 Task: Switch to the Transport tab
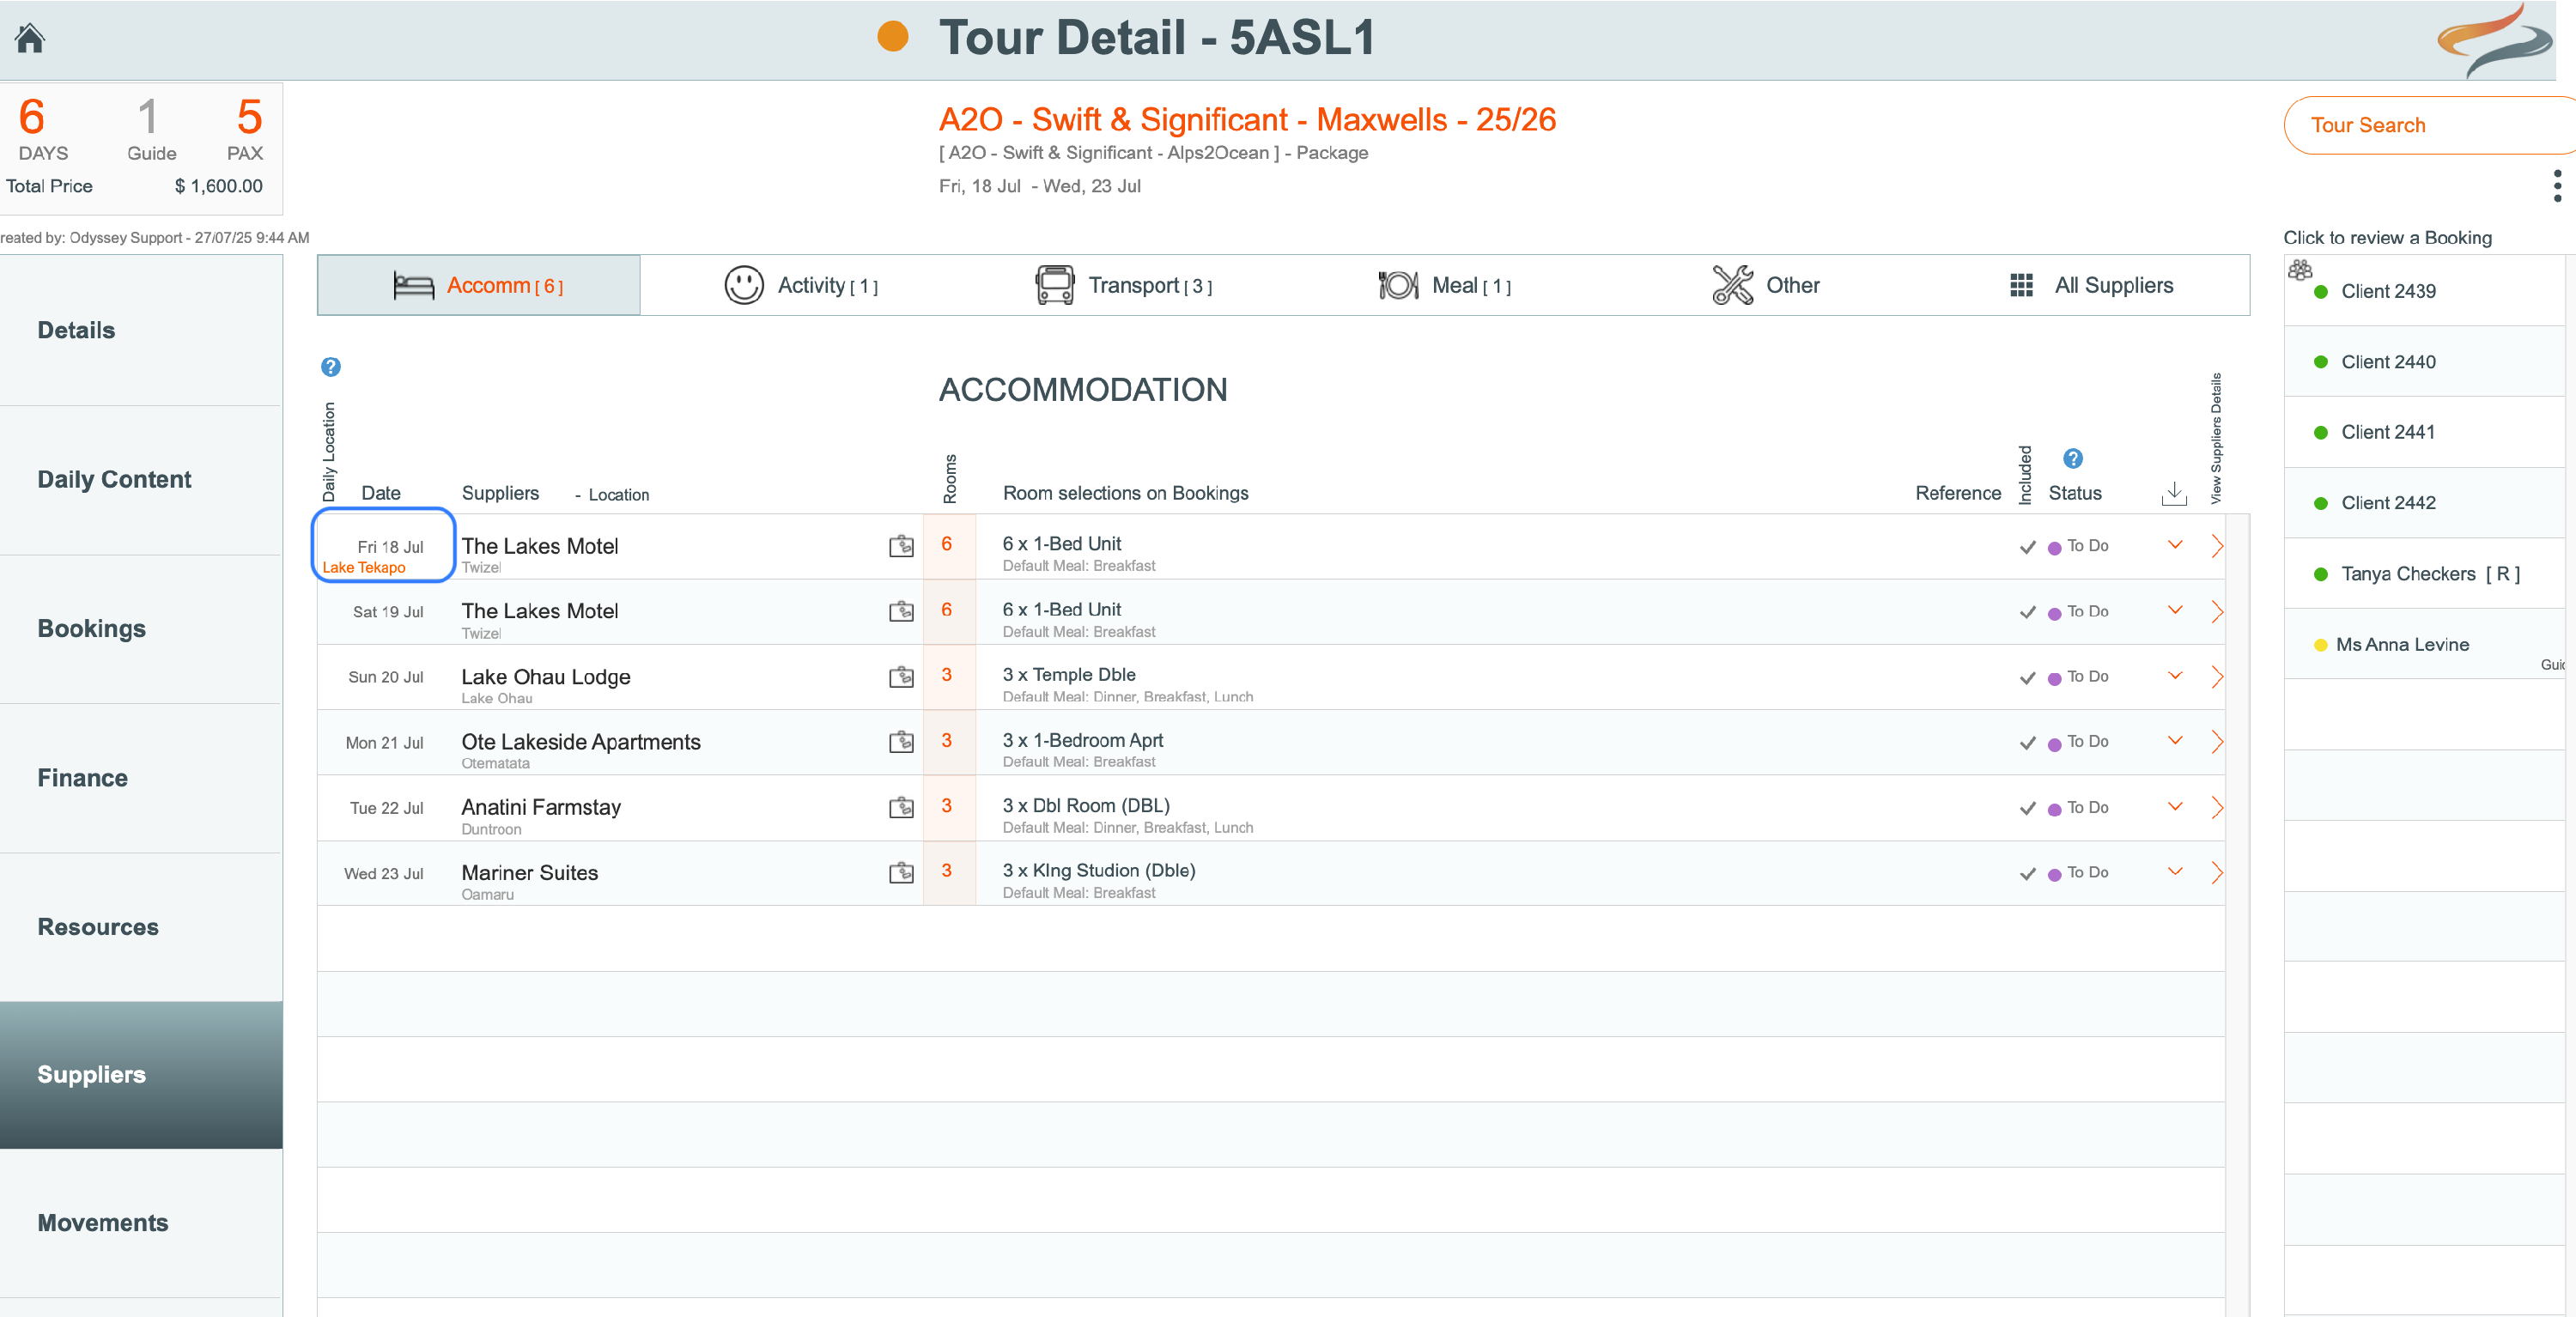pyautogui.click(x=1124, y=286)
